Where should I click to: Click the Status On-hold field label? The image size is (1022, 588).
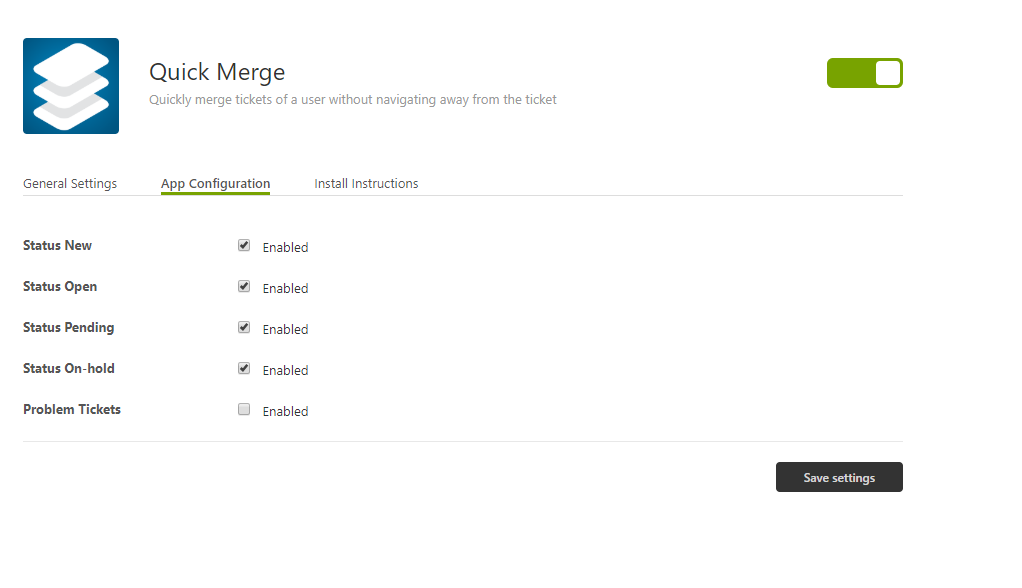click(x=69, y=369)
